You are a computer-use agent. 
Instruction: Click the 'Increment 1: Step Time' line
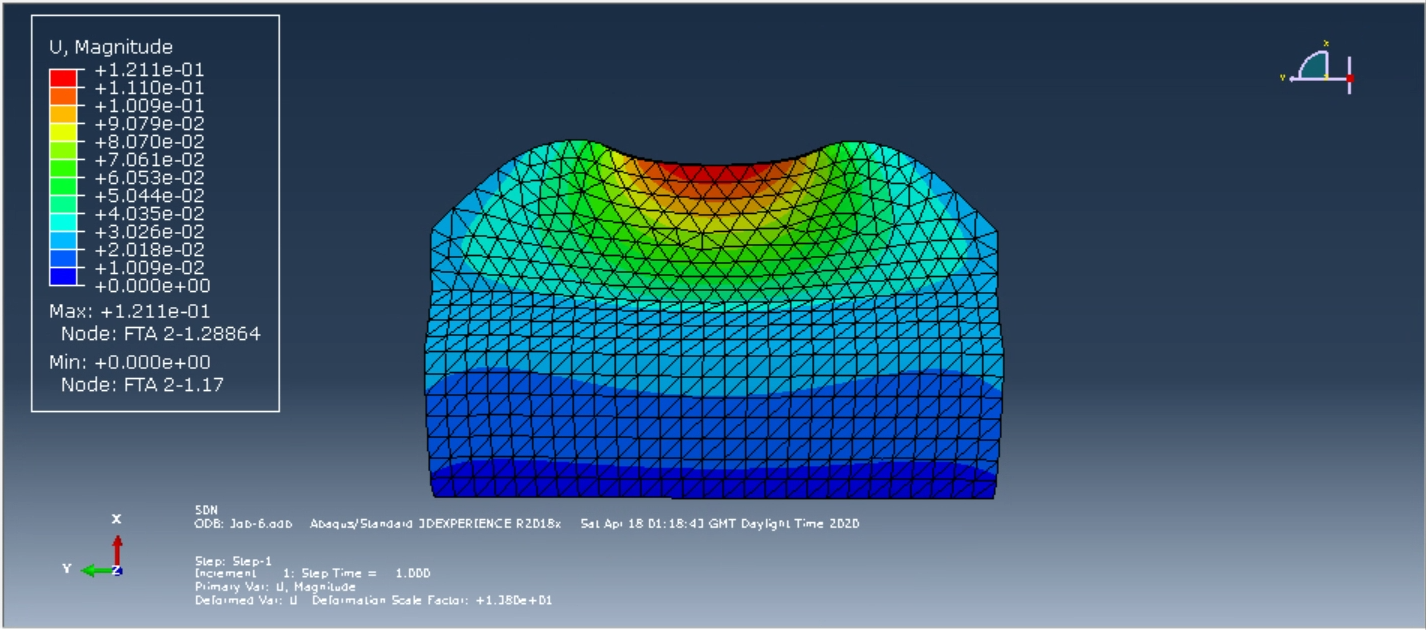(313, 574)
